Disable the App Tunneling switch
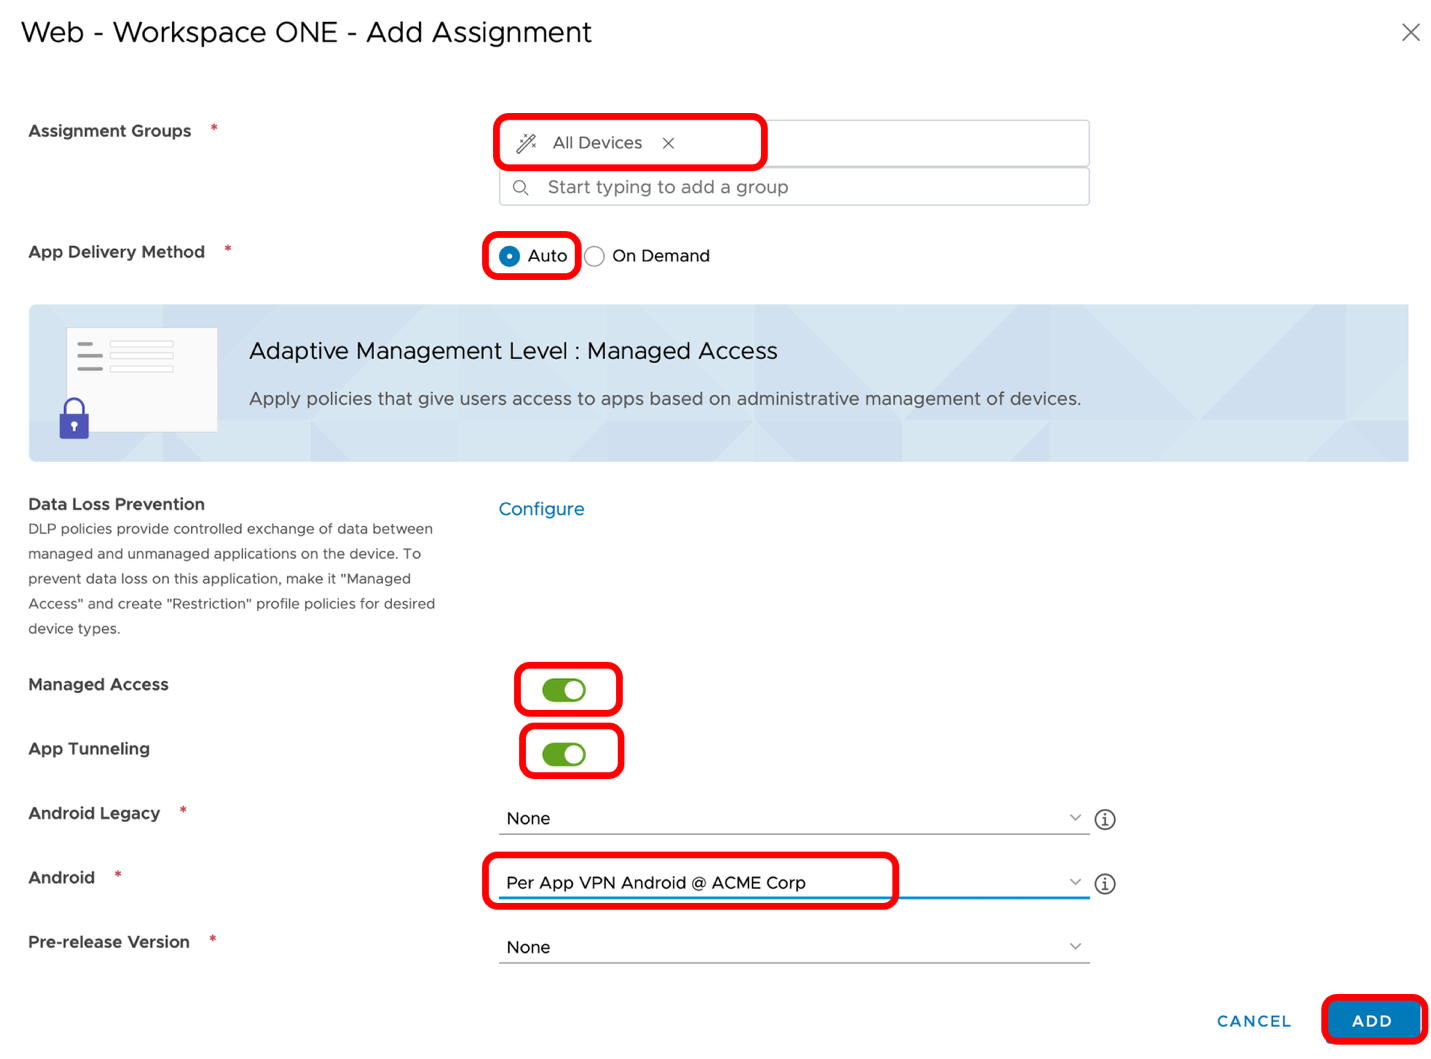This screenshot has height=1059, width=1431. click(x=564, y=754)
